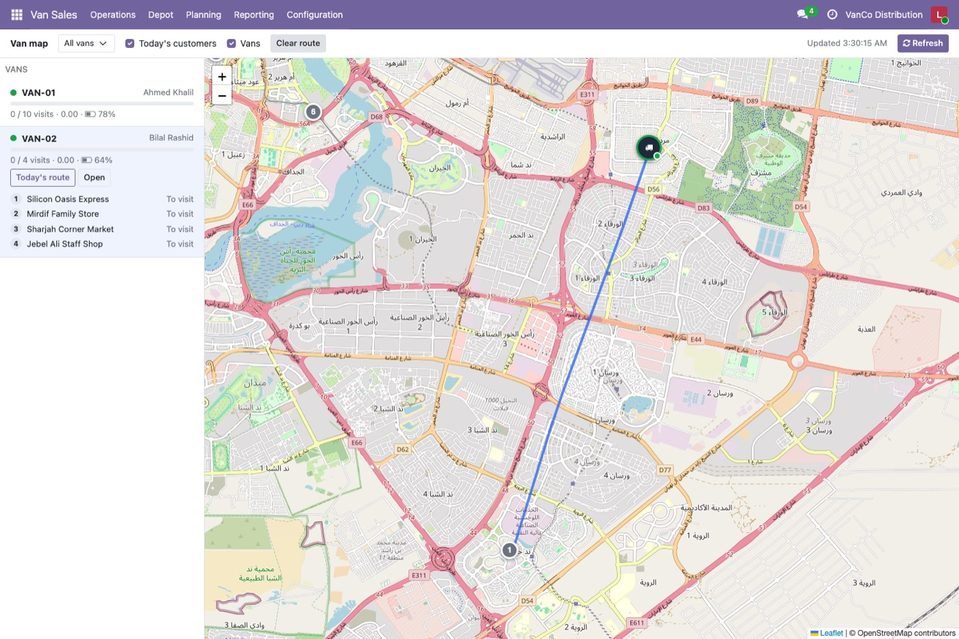Toggle the Vans checkbox
Screen dimensions: 959x639
pyautogui.click(x=231, y=43)
